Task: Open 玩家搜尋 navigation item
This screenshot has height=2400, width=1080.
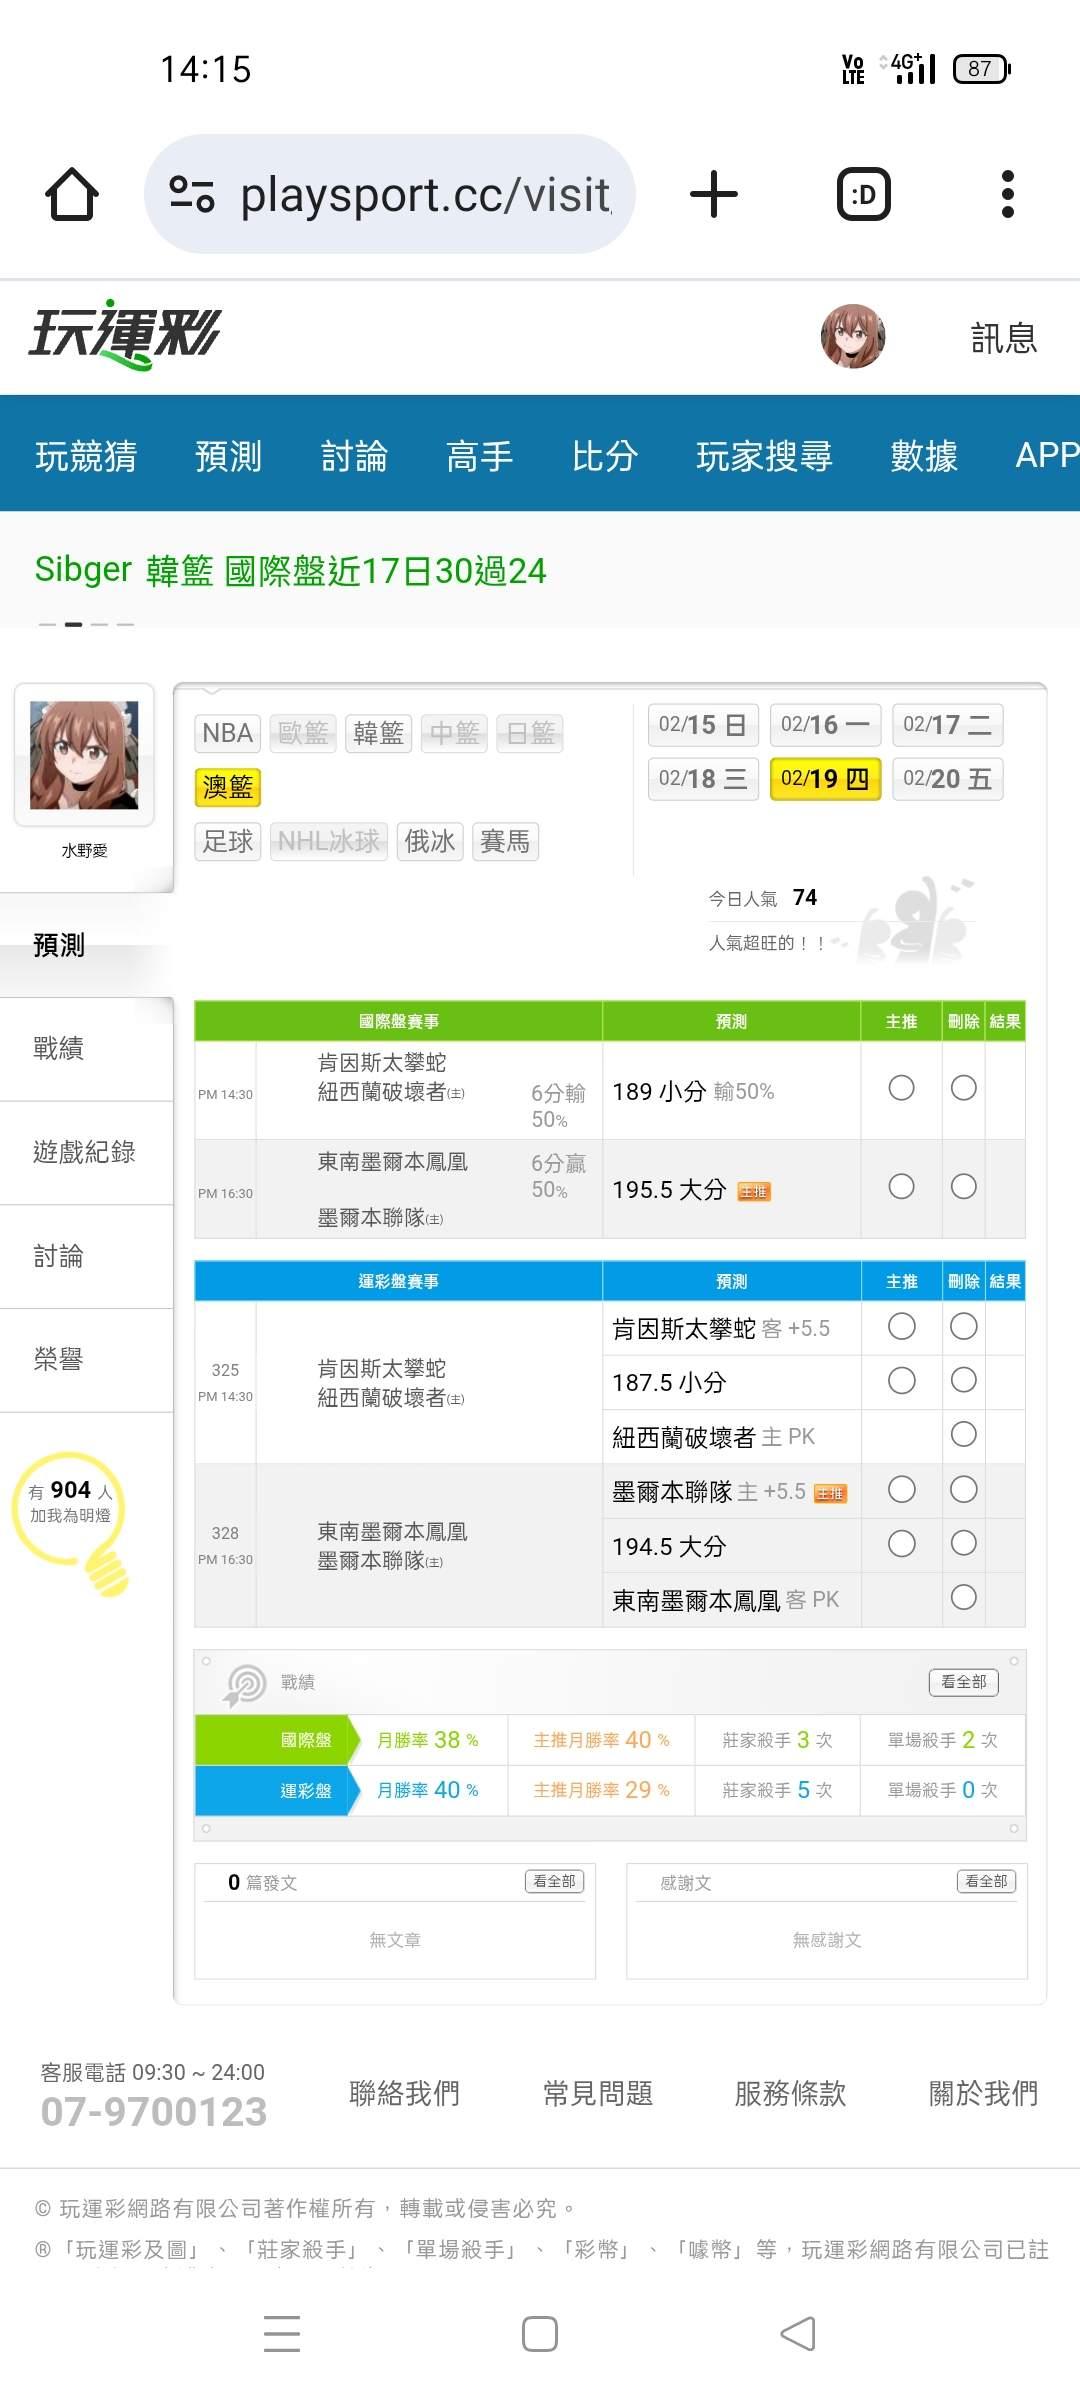Action: pyautogui.click(x=764, y=456)
